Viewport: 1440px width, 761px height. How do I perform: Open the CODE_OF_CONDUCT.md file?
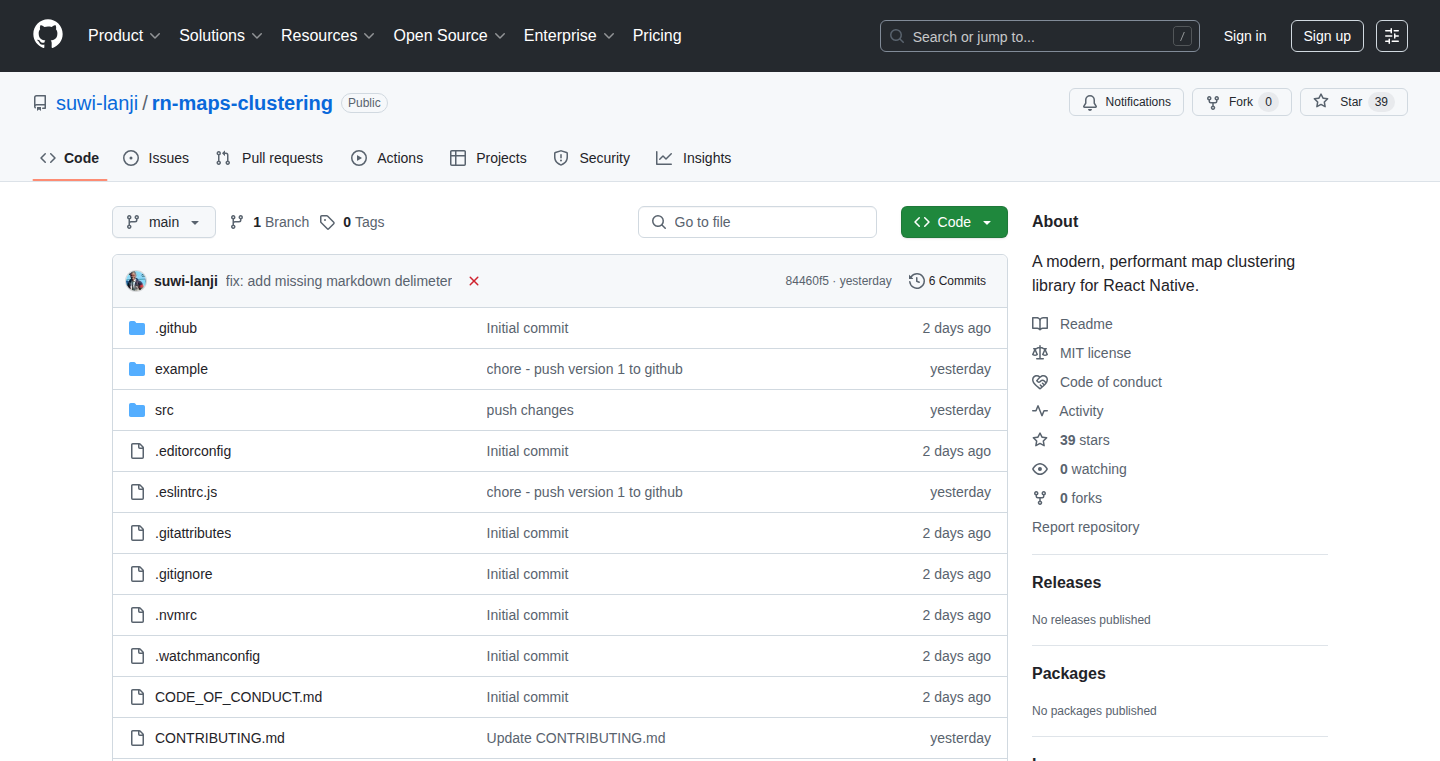[238, 697]
